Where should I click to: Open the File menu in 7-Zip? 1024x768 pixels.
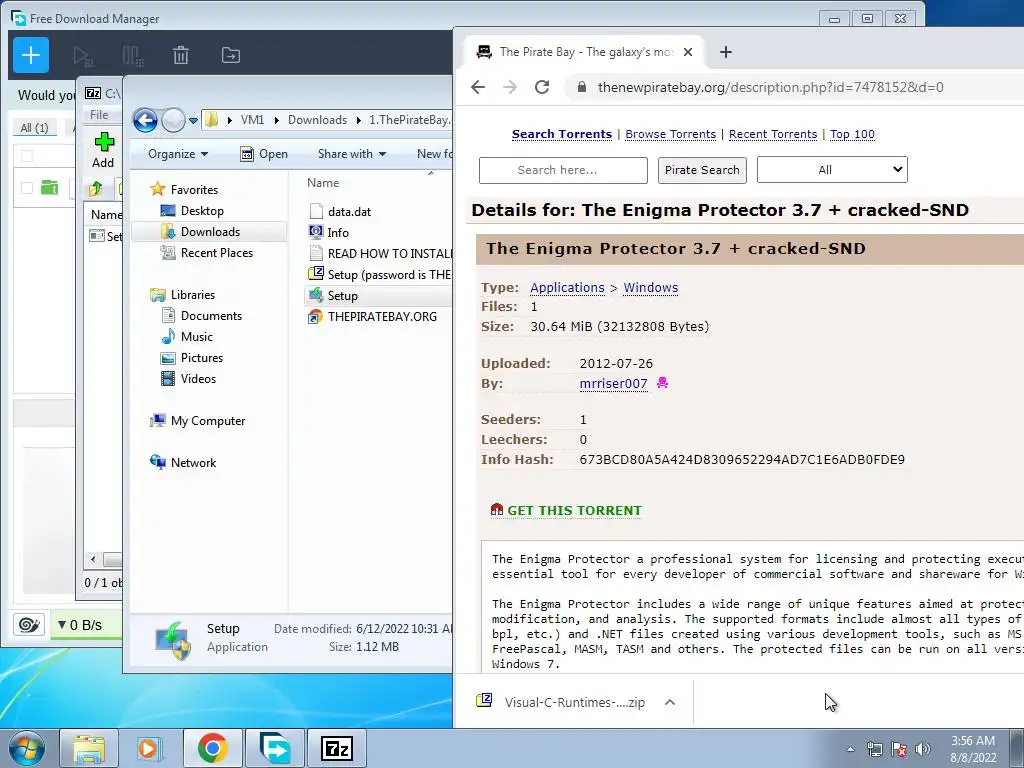coord(99,115)
